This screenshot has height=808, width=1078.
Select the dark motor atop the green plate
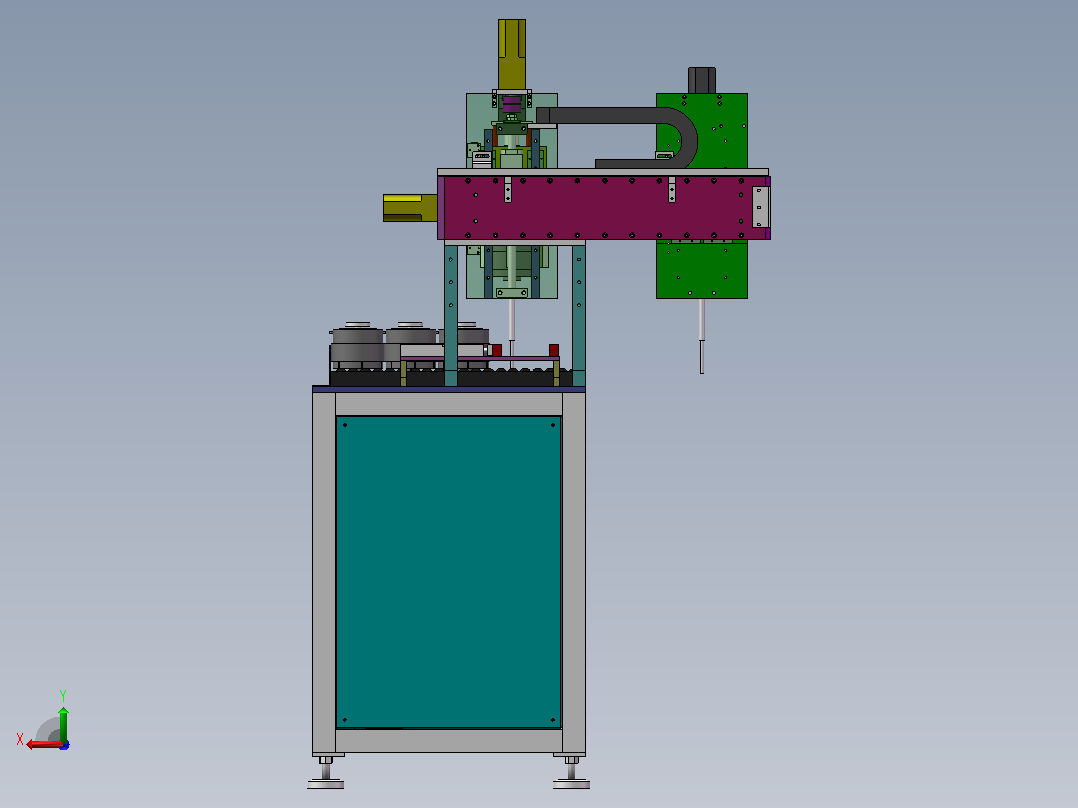[x=702, y=80]
